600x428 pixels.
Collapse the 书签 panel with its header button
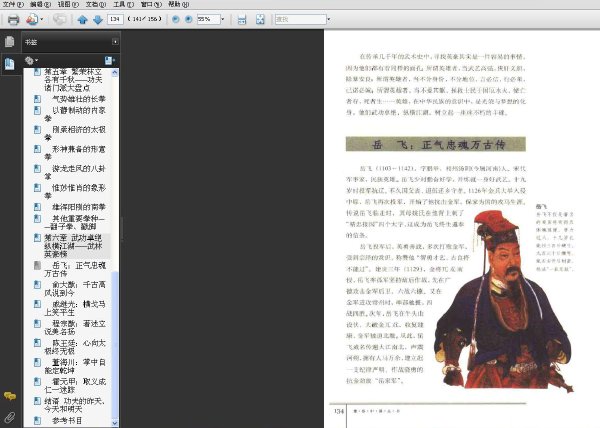click(x=115, y=42)
